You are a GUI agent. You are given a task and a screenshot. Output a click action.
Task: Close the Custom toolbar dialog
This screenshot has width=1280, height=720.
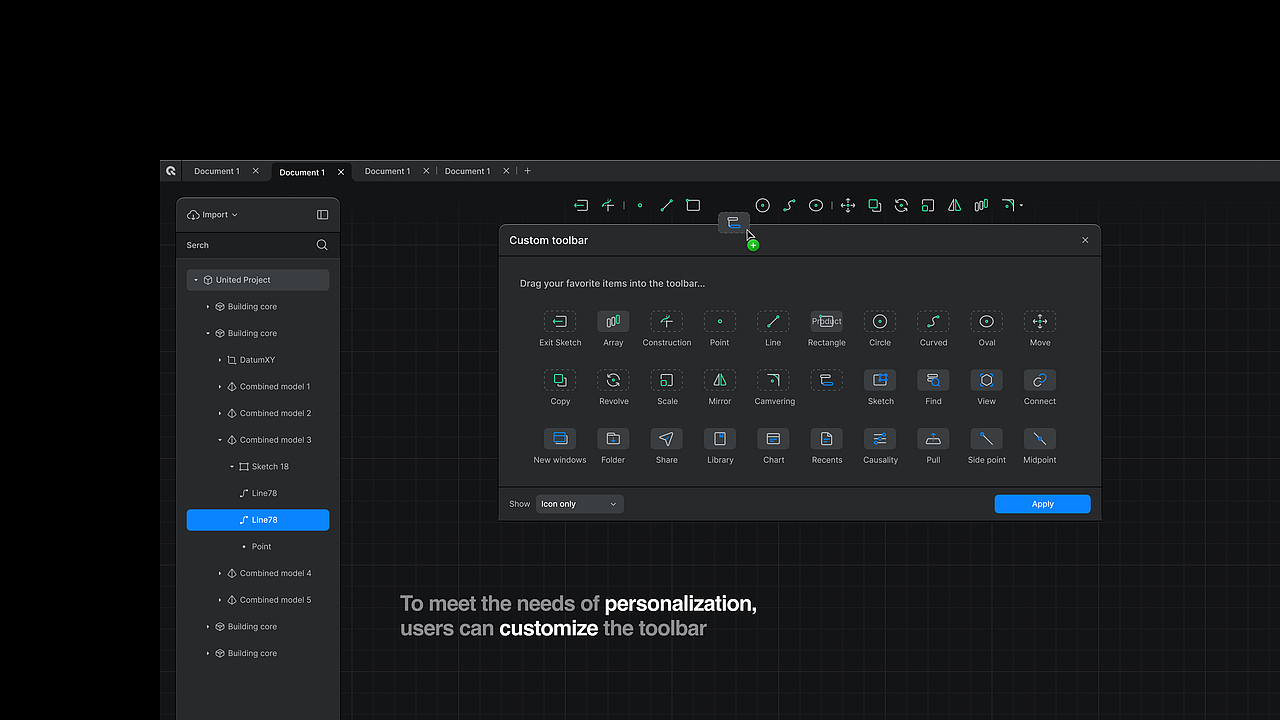tap(1085, 240)
